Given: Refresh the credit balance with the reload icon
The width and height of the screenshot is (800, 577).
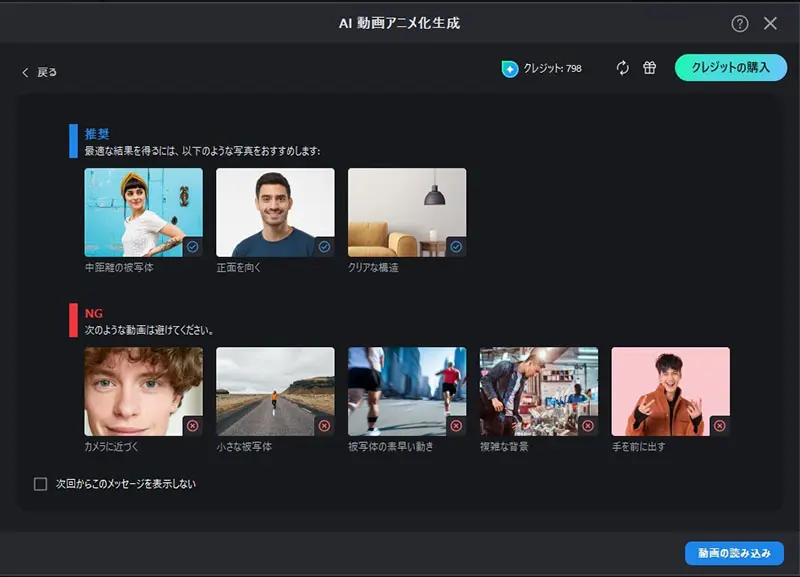Looking at the screenshot, I should click(622, 69).
